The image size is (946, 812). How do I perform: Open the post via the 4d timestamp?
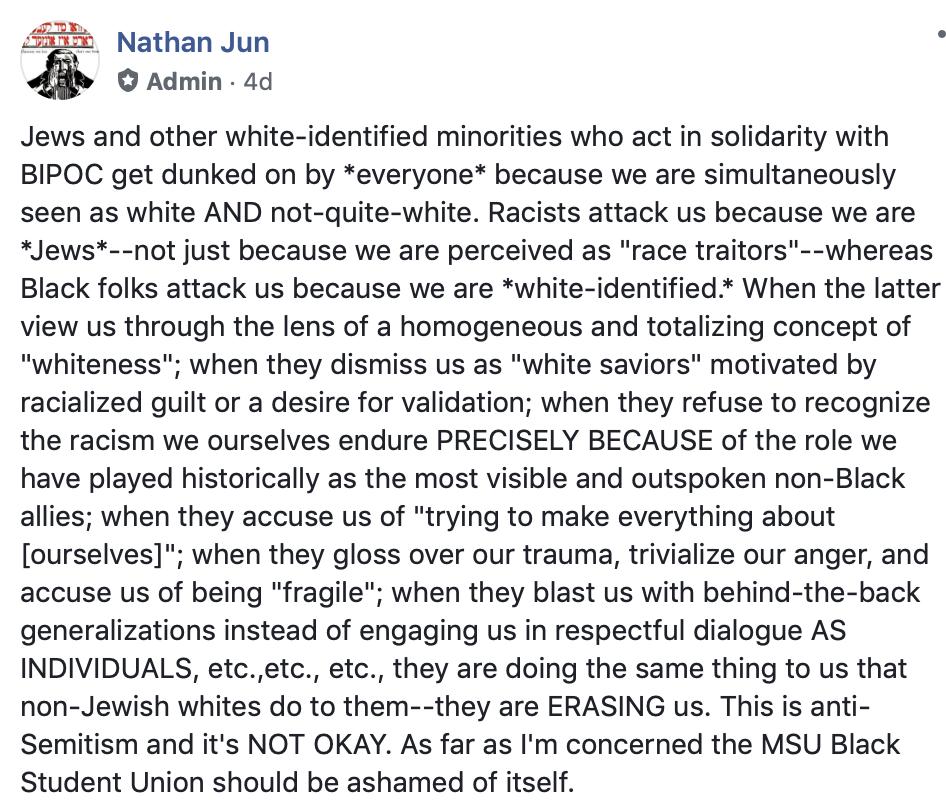coord(258,81)
